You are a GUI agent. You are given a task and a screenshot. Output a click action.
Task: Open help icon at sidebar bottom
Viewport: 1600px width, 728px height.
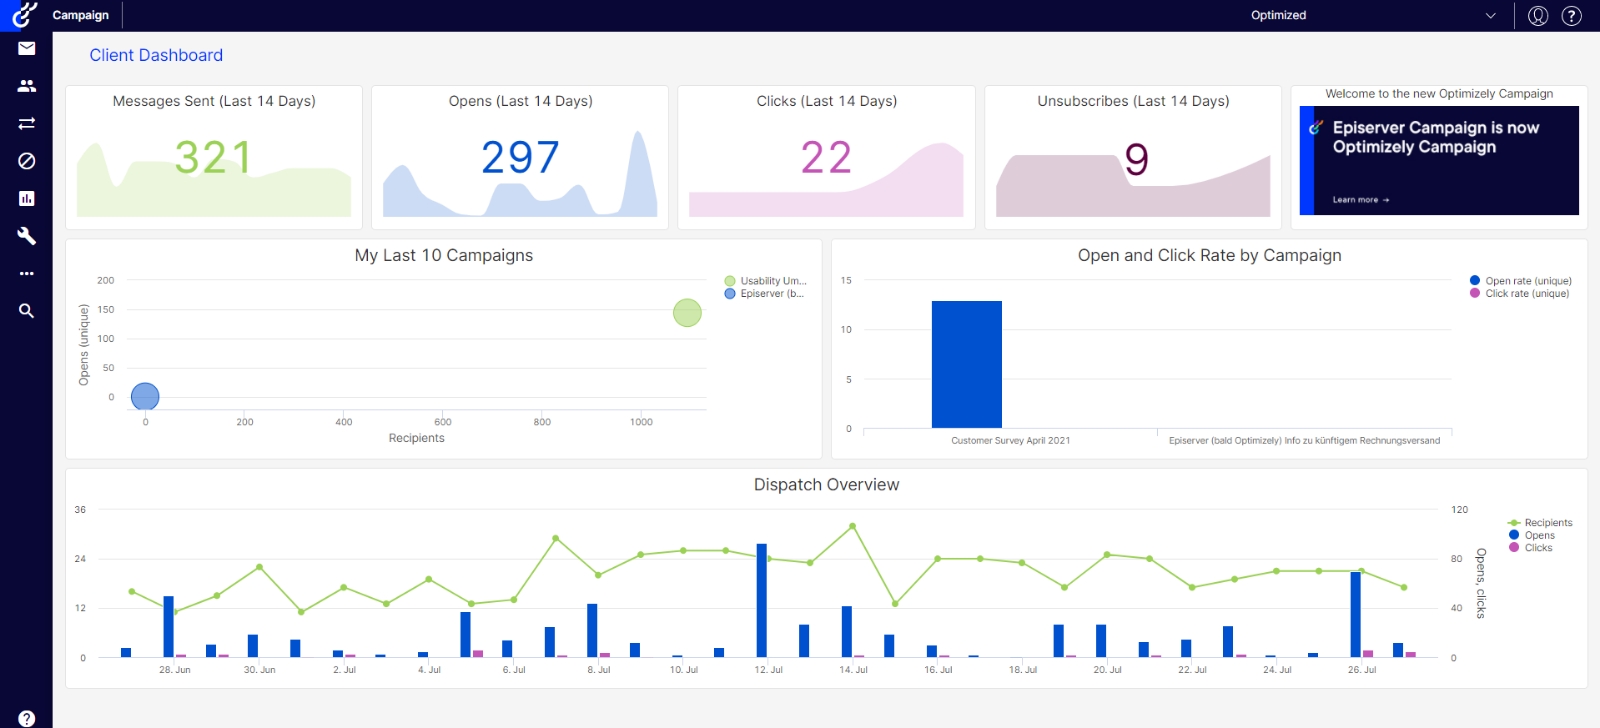pos(27,718)
